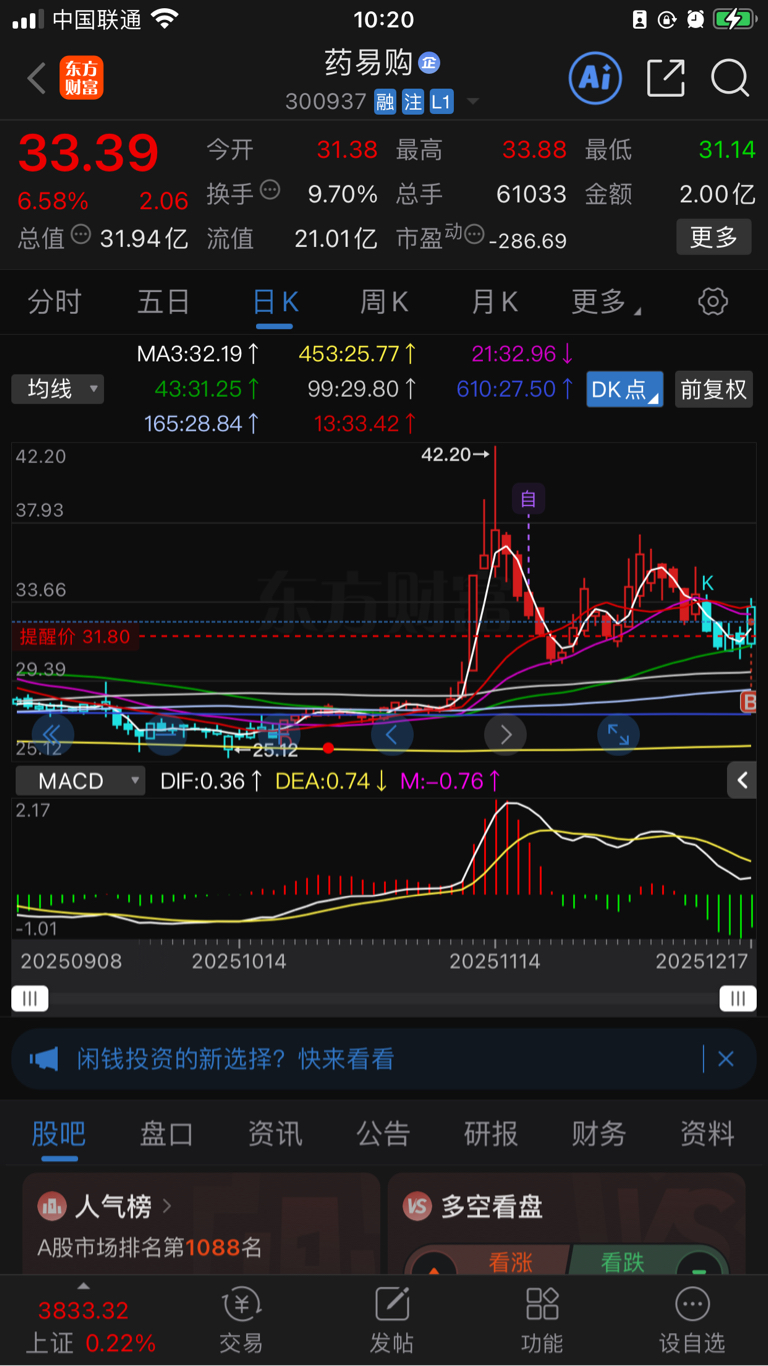
Task: Tap the 更多 quote details button
Action: click(714, 237)
